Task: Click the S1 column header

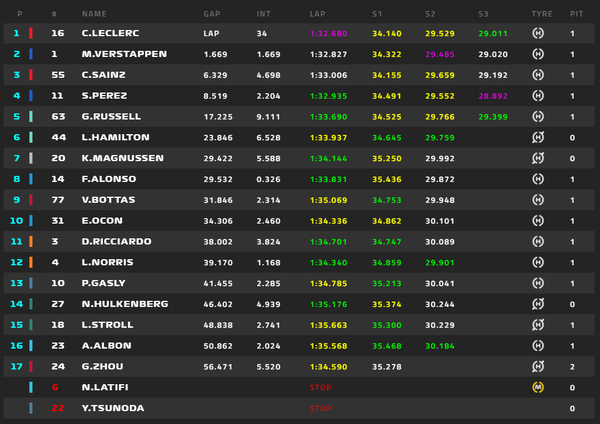Action: [x=377, y=14]
